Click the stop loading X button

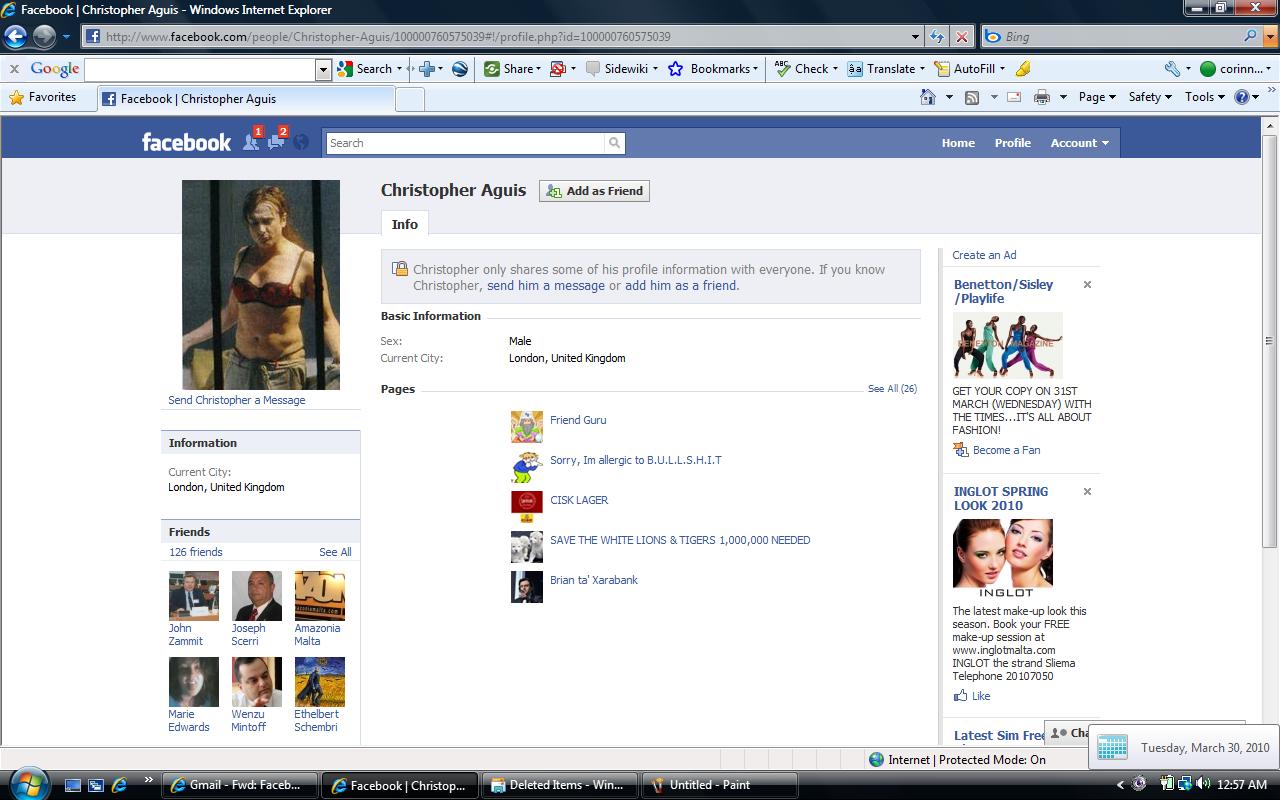962,37
